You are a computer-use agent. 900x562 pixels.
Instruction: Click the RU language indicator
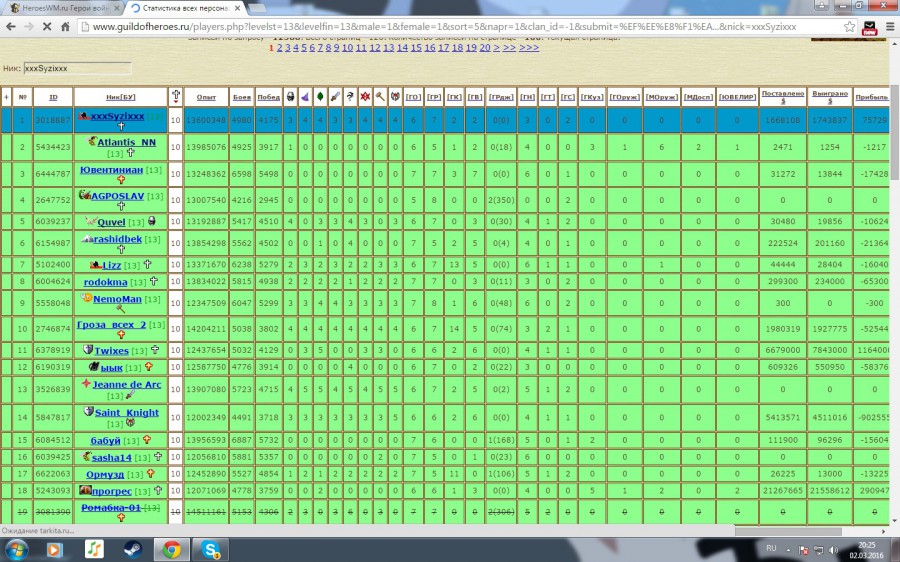click(771, 549)
